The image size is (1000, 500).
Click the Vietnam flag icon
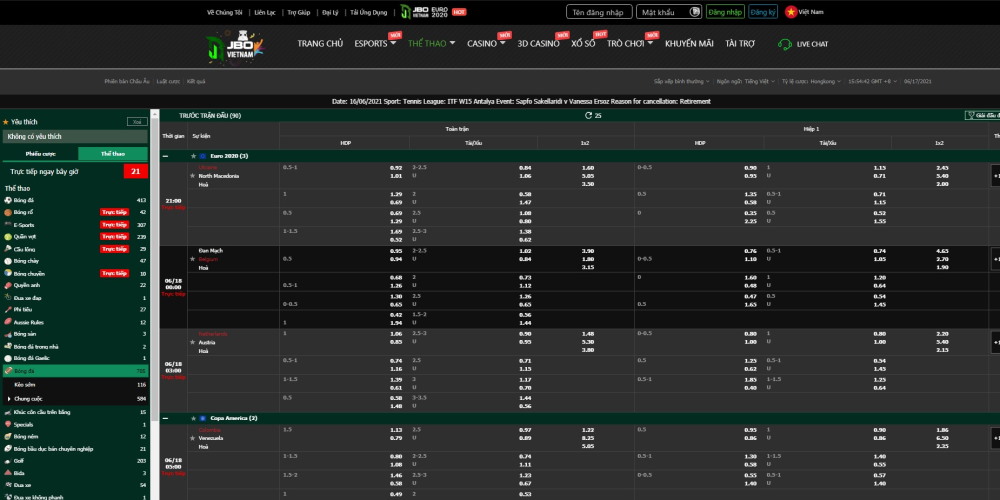[x=791, y=11]
